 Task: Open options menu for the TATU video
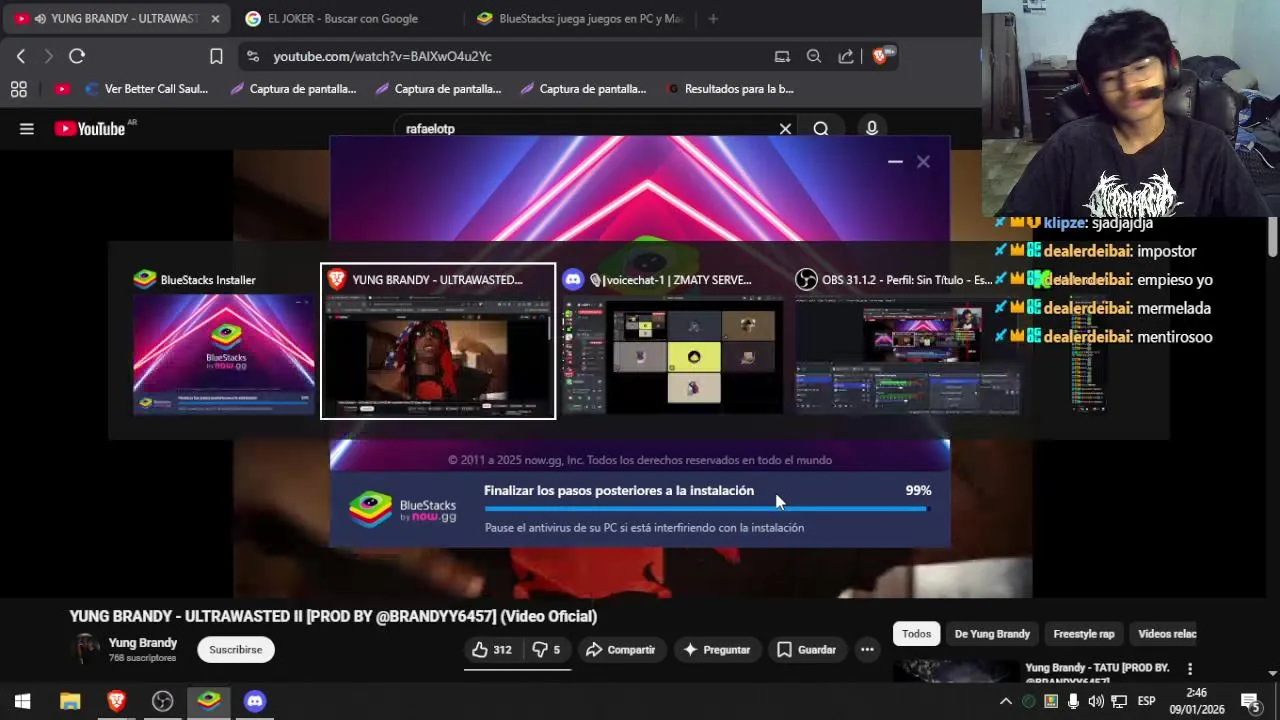click(1190, 669)
